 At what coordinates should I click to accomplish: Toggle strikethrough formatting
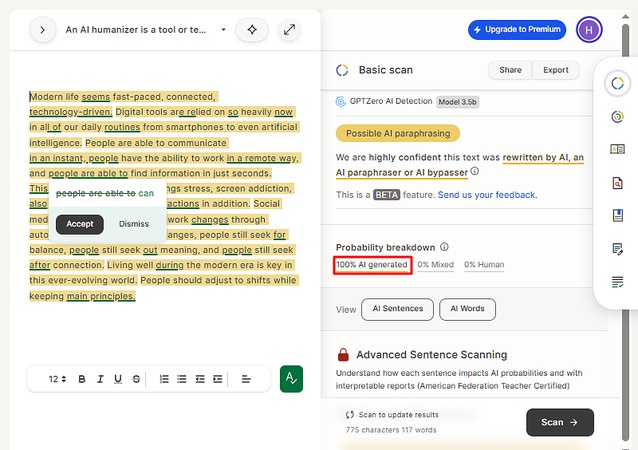coord(136,379)
